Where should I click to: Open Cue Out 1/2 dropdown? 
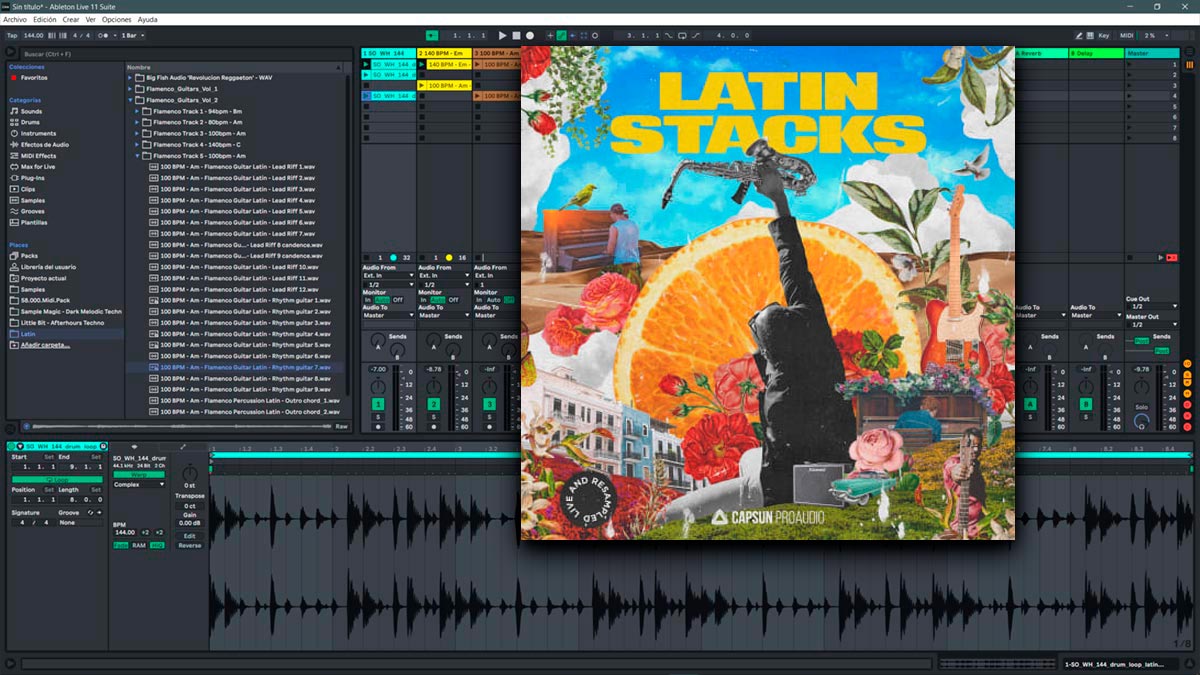click(1151, 307)
